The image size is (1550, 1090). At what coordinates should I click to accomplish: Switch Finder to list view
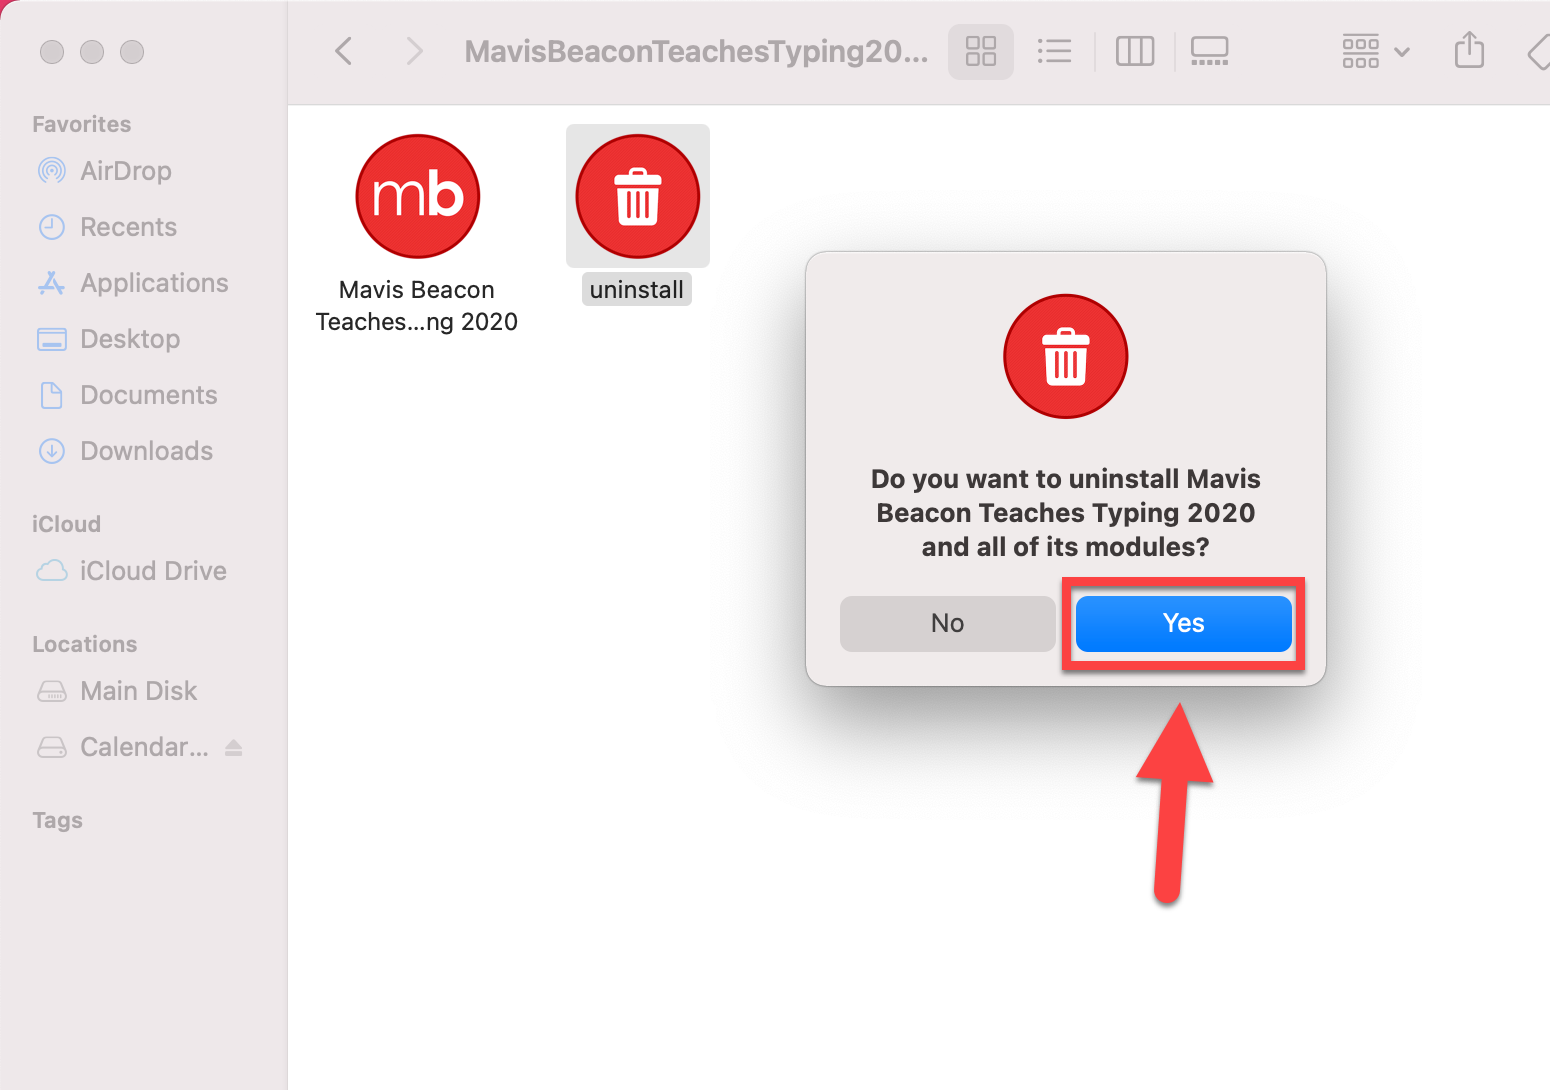(x=1054, y=51)
